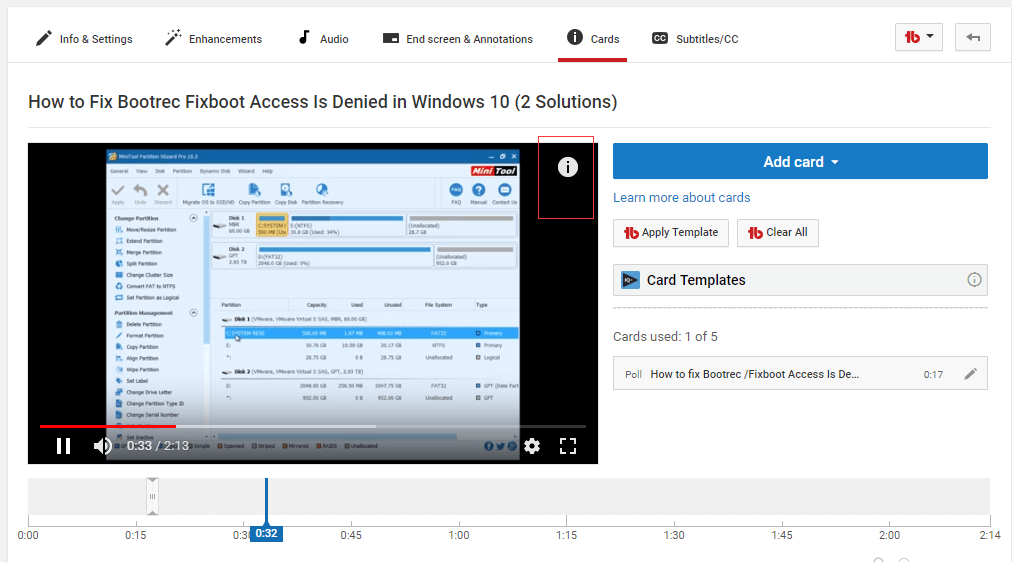Select the Poll card entry in list
The image size is (1012, 562).
pos(800,374)
